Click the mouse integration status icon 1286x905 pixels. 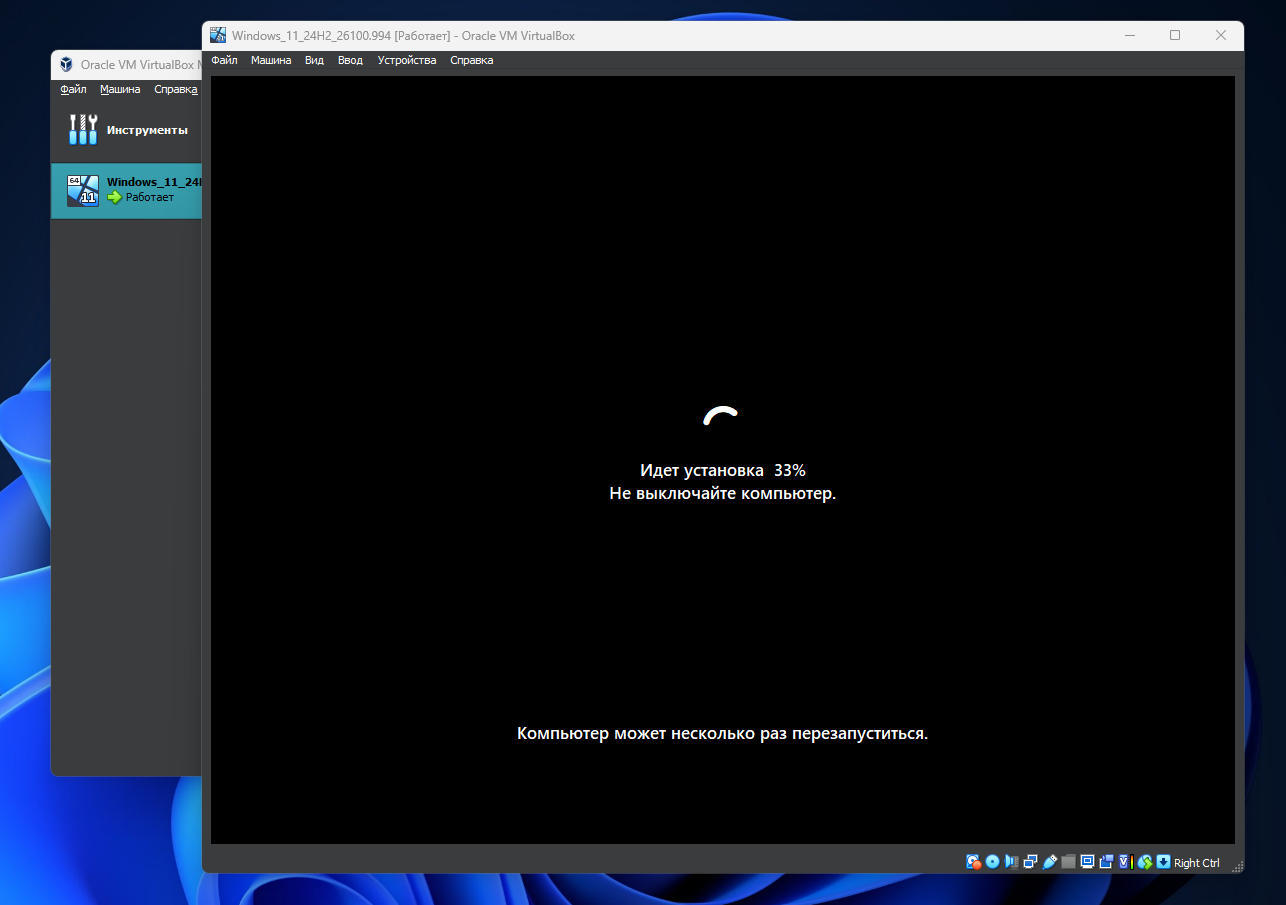point(1145,862)
